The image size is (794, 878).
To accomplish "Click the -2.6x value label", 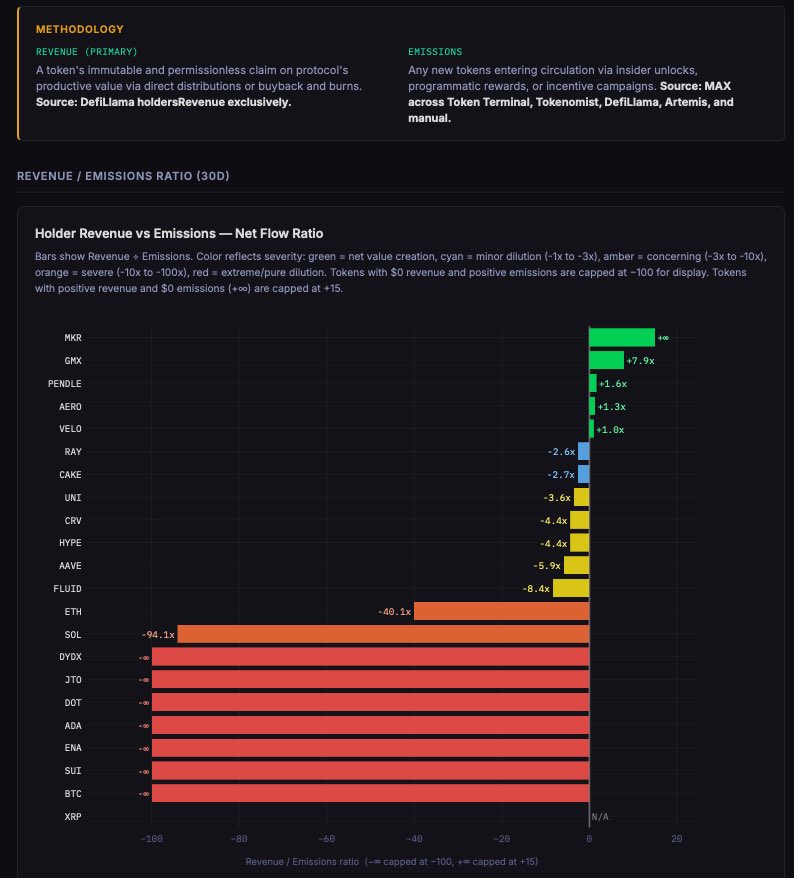I will (x=561, y=452).
